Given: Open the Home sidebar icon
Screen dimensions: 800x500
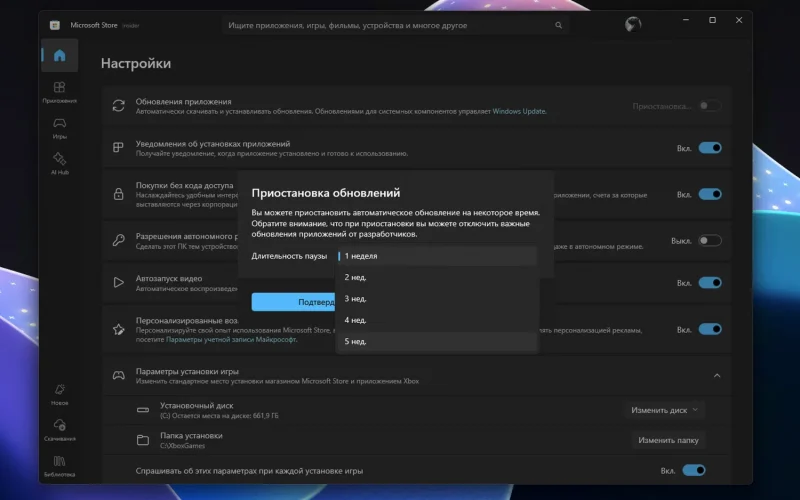Looking at the screenshot, I should (x=60, y=55).
